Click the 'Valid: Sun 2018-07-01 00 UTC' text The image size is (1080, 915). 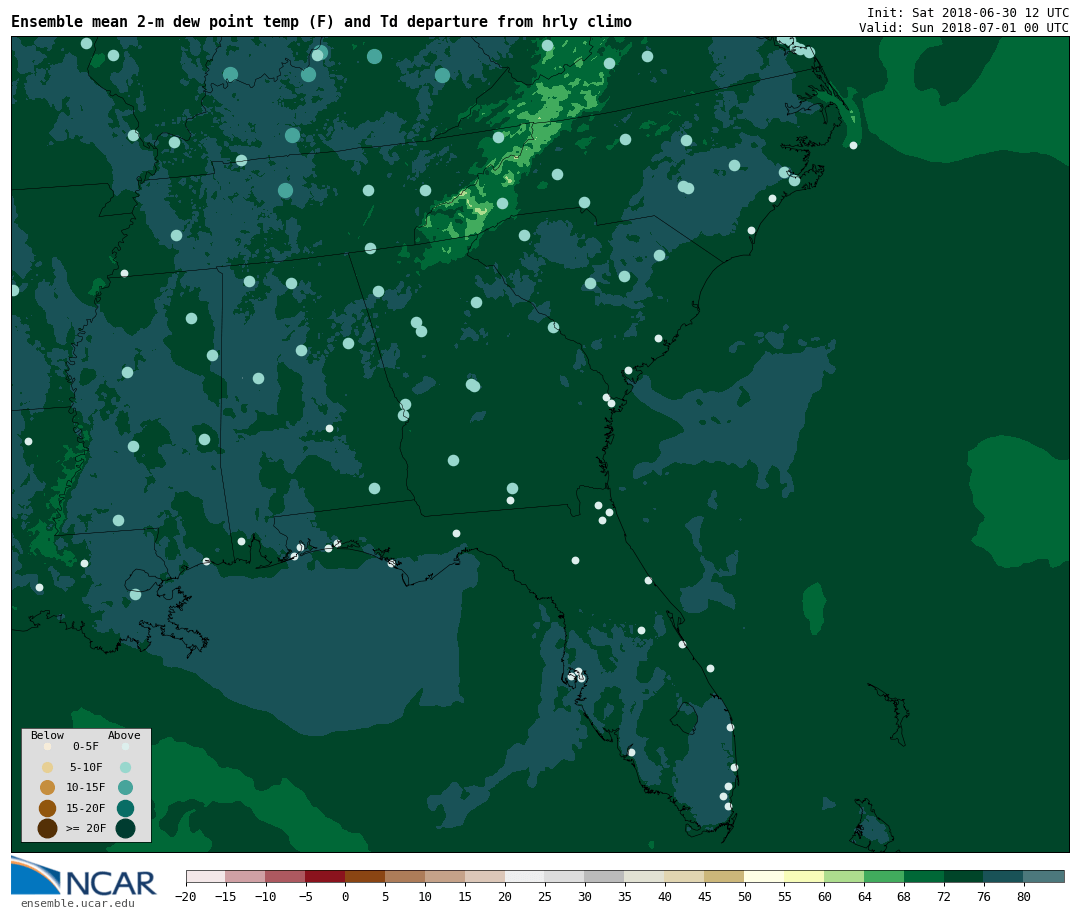click(x=964, y=28)
